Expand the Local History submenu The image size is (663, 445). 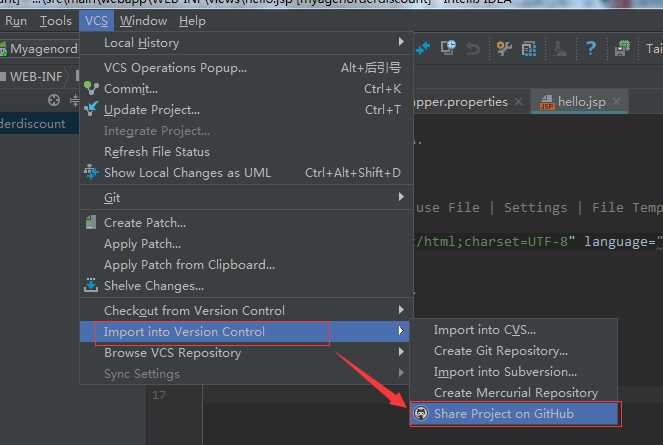[x=401, y=43]
